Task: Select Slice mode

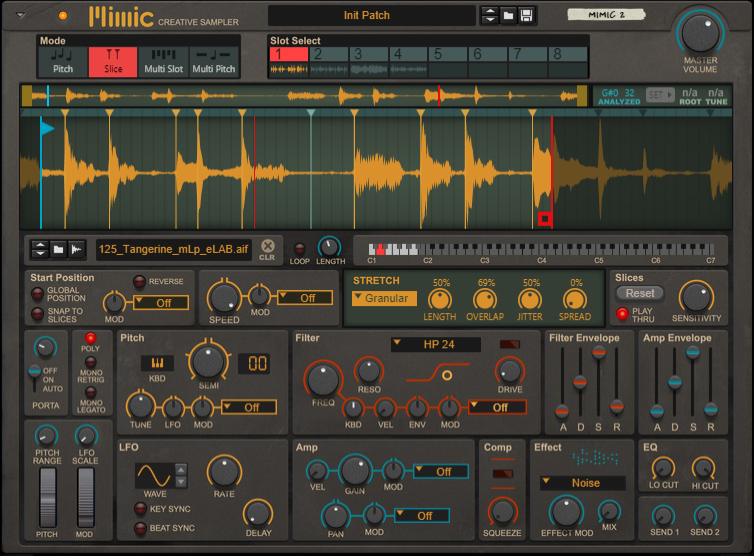Action: tap(113, 62)
